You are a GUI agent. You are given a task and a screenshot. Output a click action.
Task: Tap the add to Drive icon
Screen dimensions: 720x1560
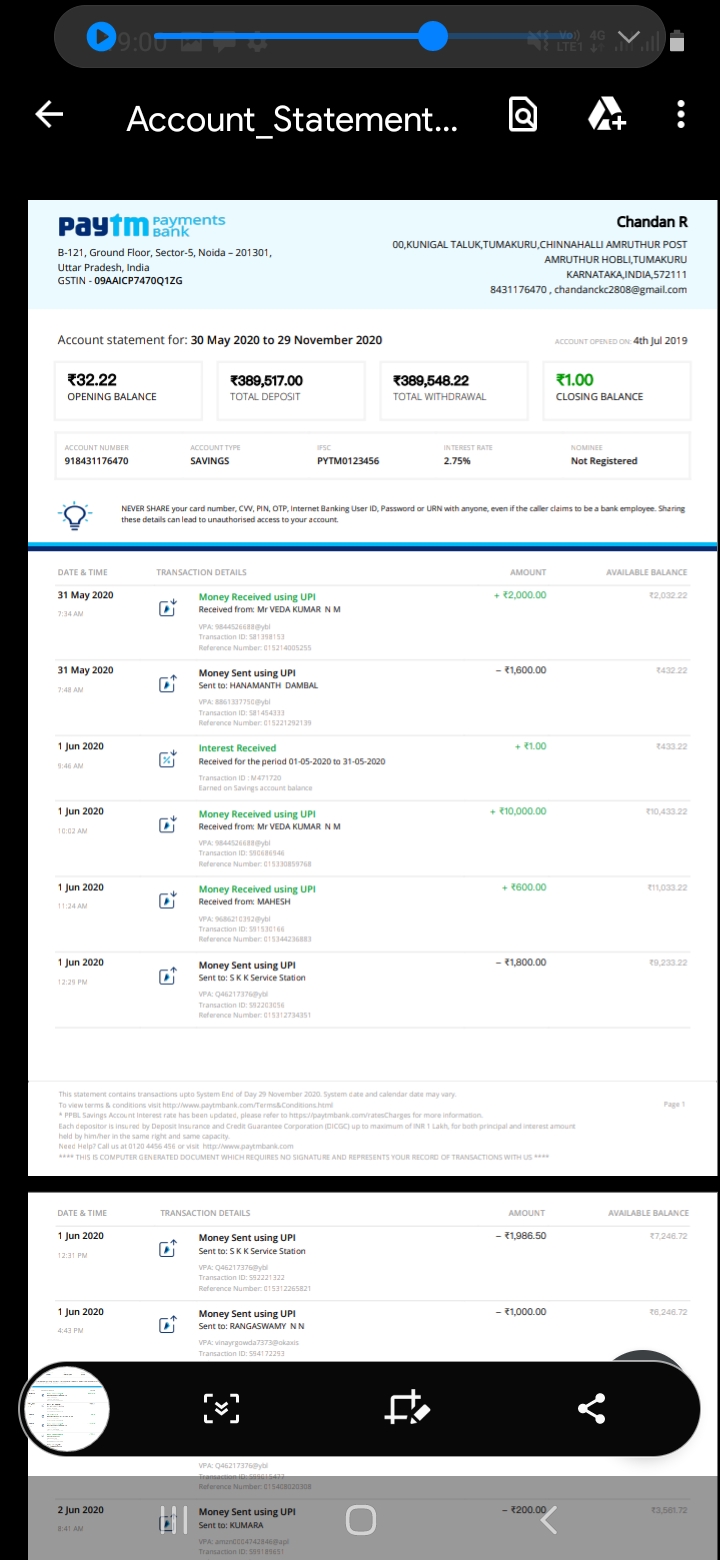(606, 115)
